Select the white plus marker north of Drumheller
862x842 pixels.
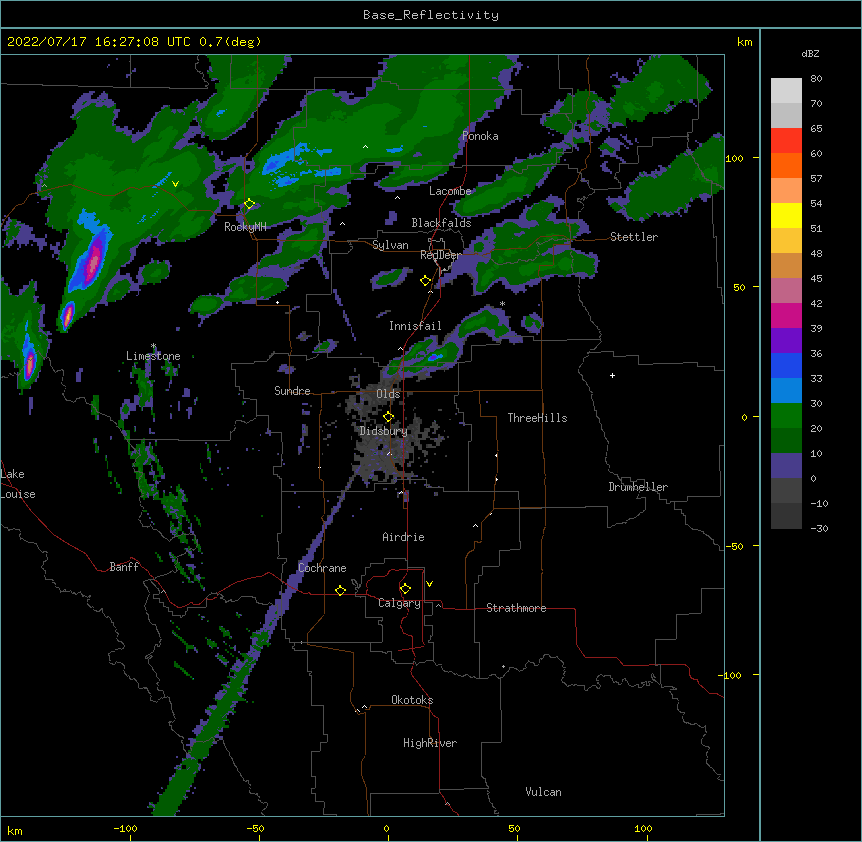[x=612, y=375]
